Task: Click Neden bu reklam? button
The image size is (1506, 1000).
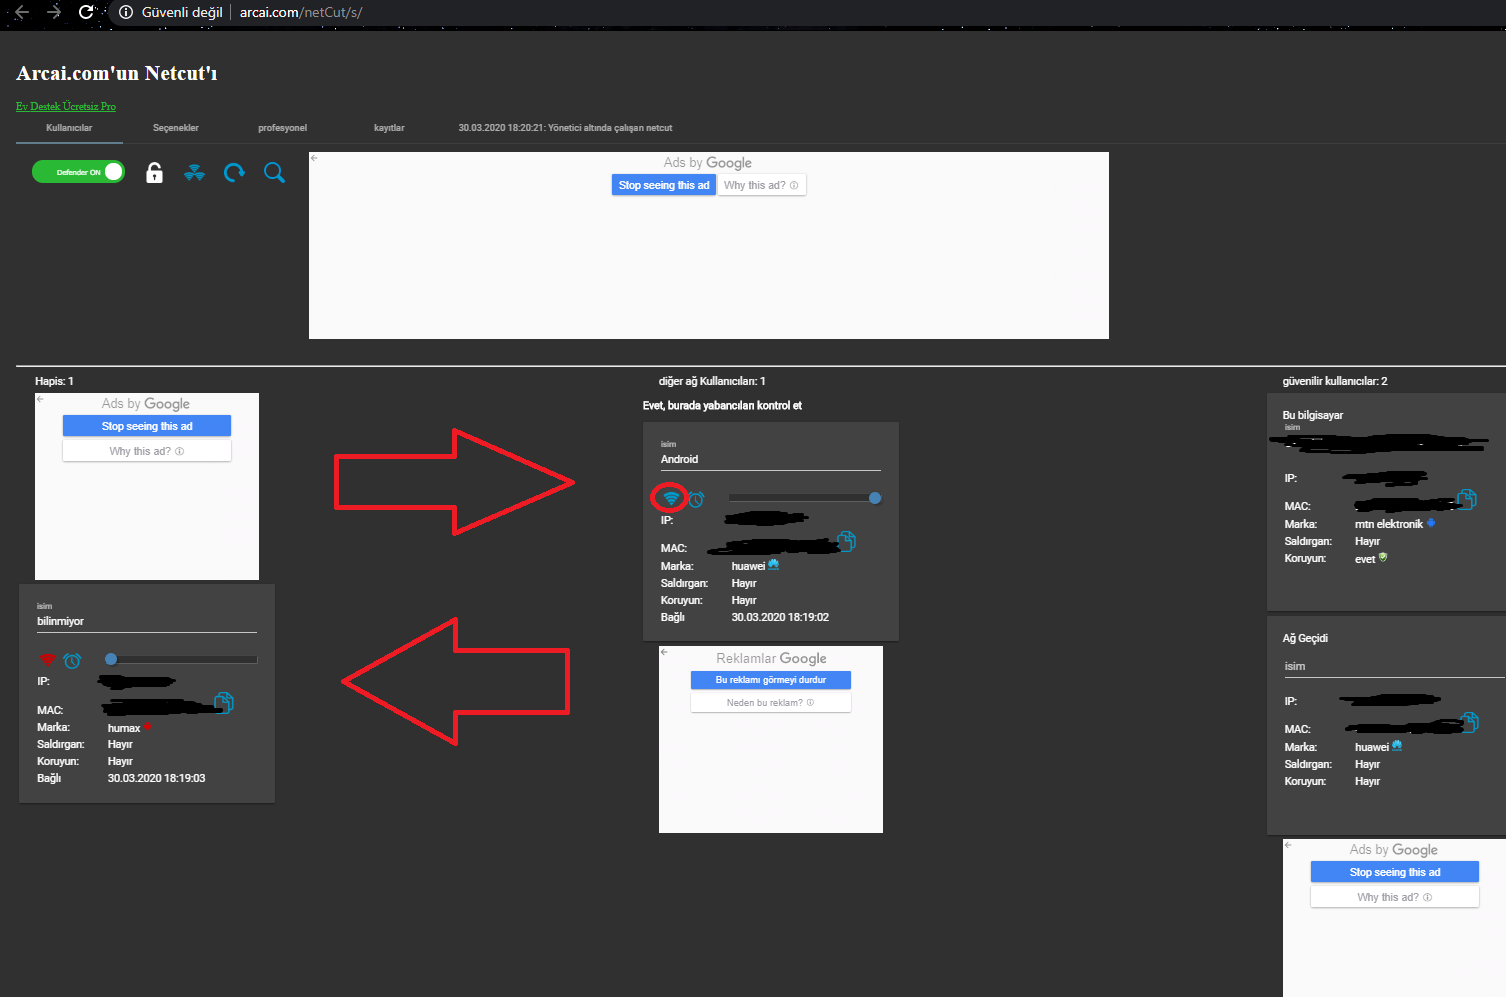Action: [771, 703]
